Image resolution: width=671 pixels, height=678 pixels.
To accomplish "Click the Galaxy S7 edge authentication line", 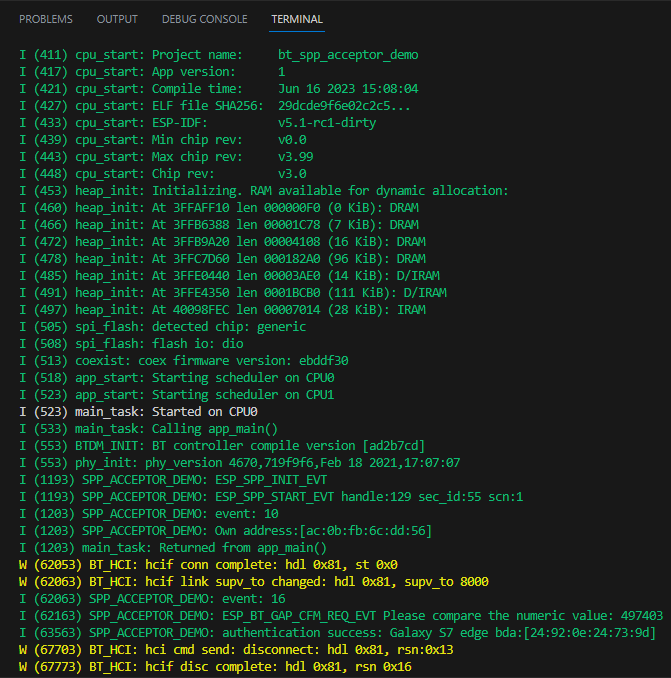I will click(337, 633).
